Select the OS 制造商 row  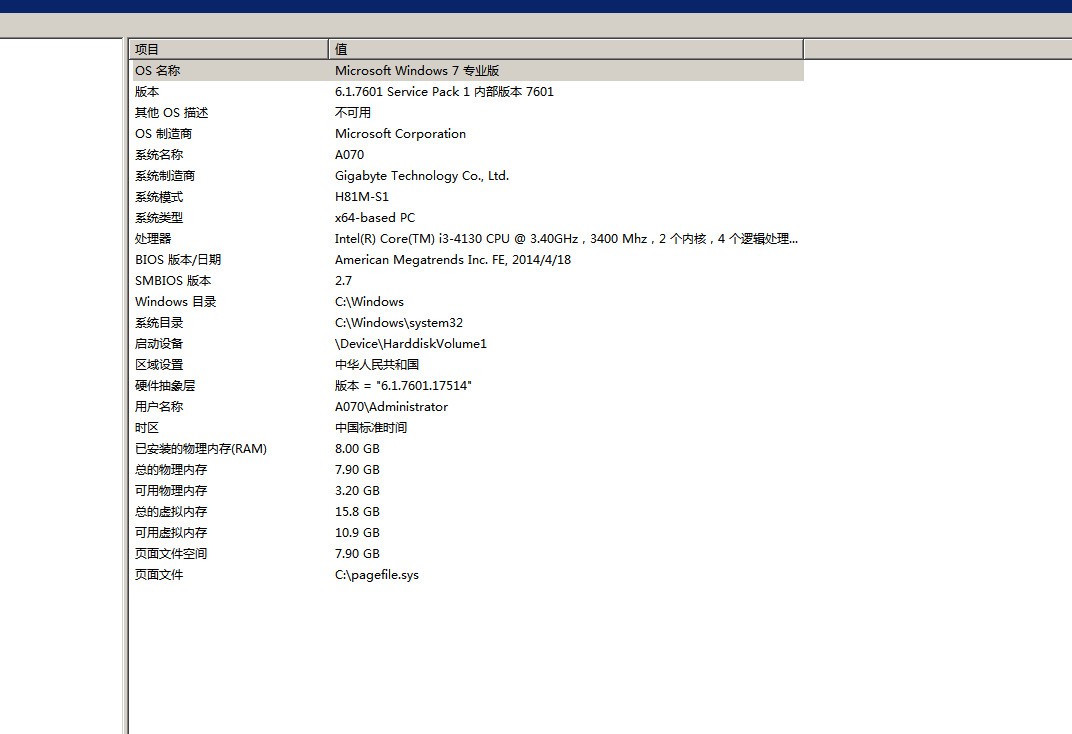coord(468,134)
